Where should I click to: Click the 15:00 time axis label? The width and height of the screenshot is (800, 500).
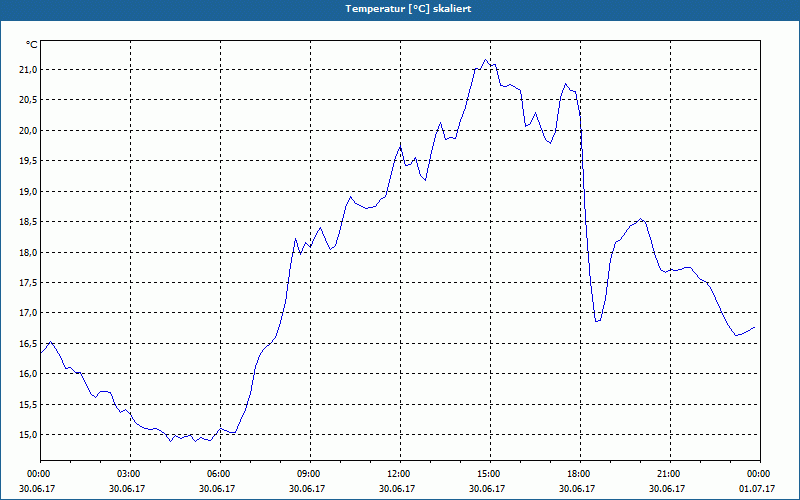490,474
